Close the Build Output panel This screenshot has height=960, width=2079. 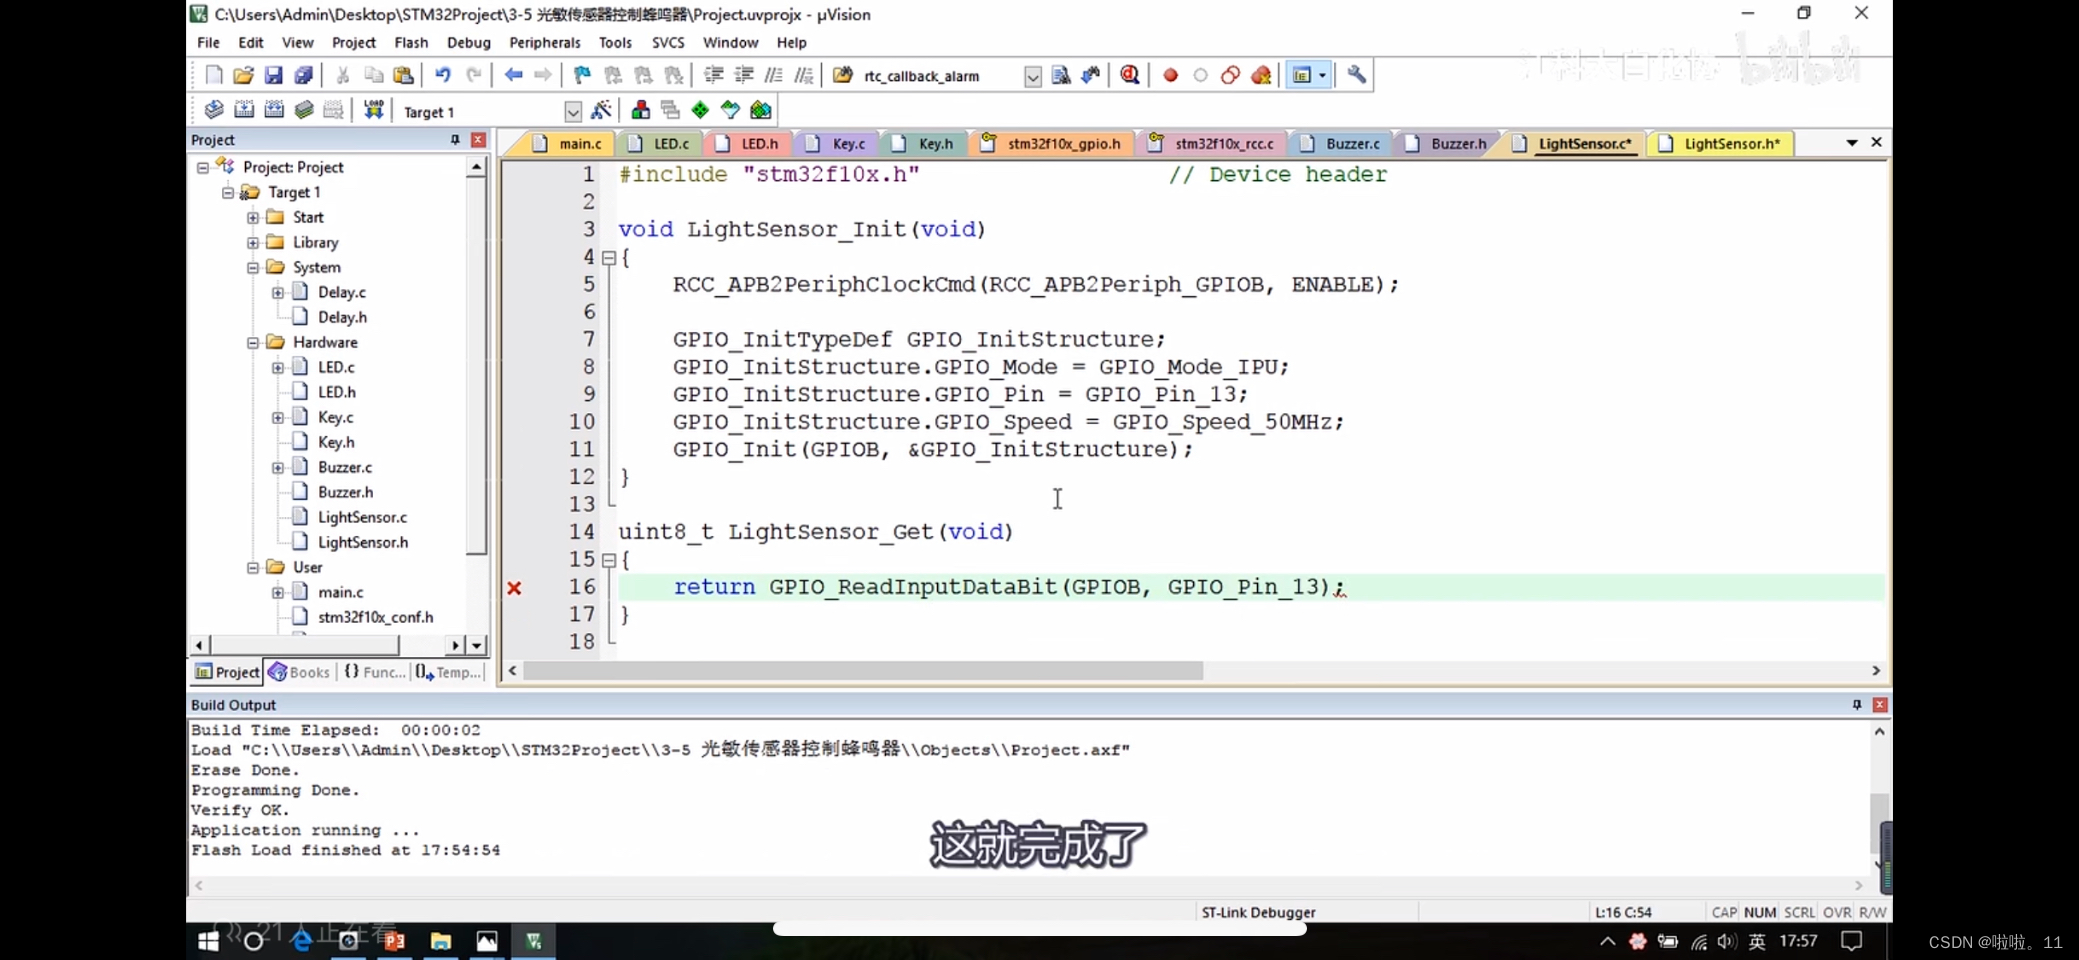click(1880, 705)
